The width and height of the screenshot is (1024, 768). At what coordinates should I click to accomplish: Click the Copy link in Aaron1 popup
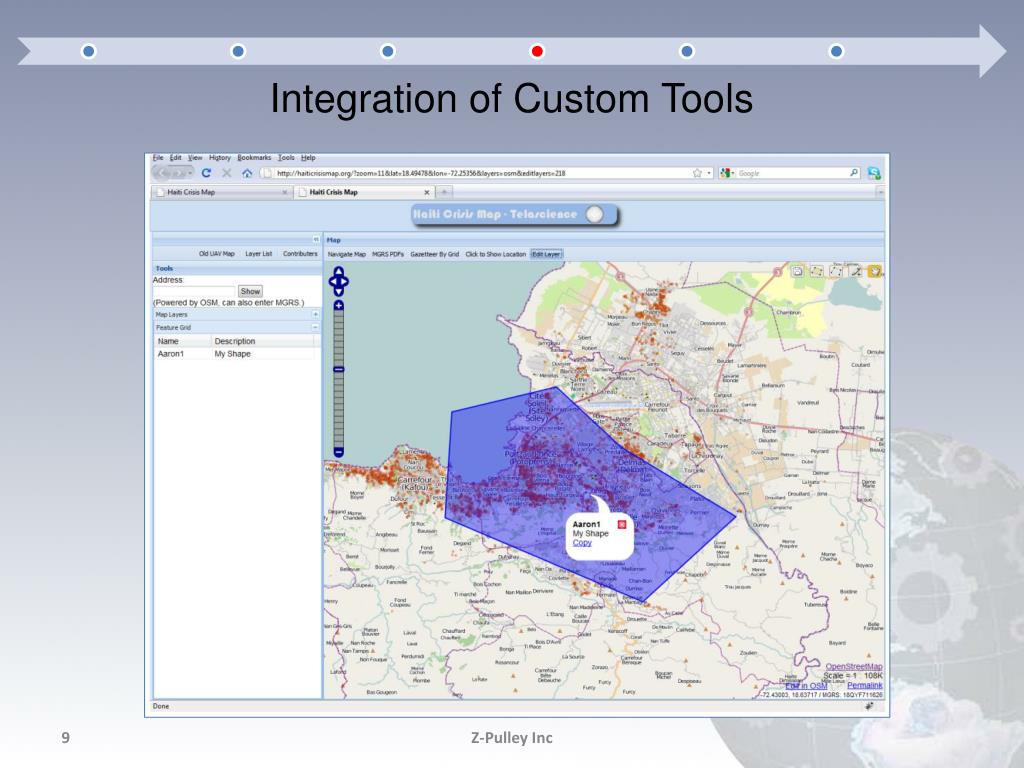582,543
